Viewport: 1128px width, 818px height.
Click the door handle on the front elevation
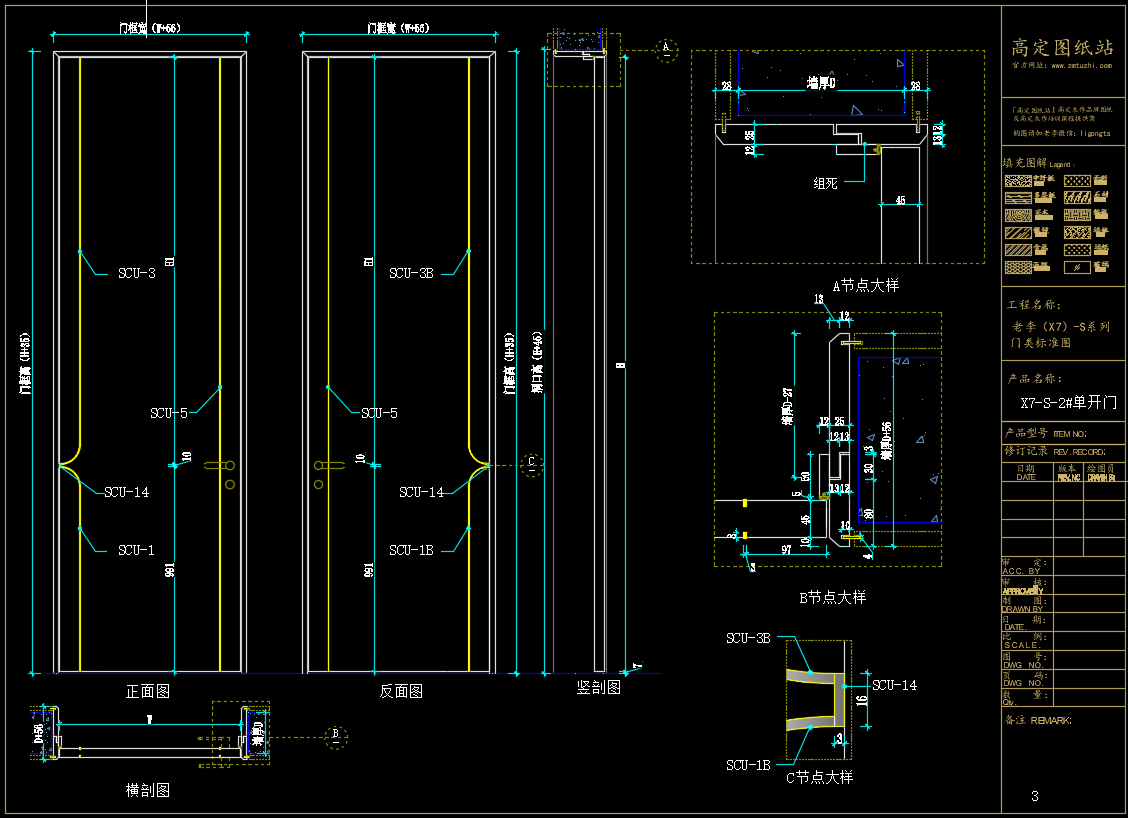click(219, 465)
